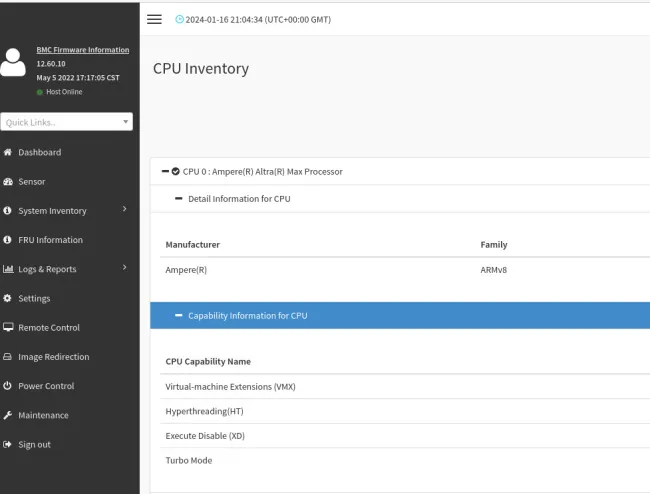This screenshot has width=650, height=494.
Task: Click the Maintenance wrench icon
Action: coord(8,415)
